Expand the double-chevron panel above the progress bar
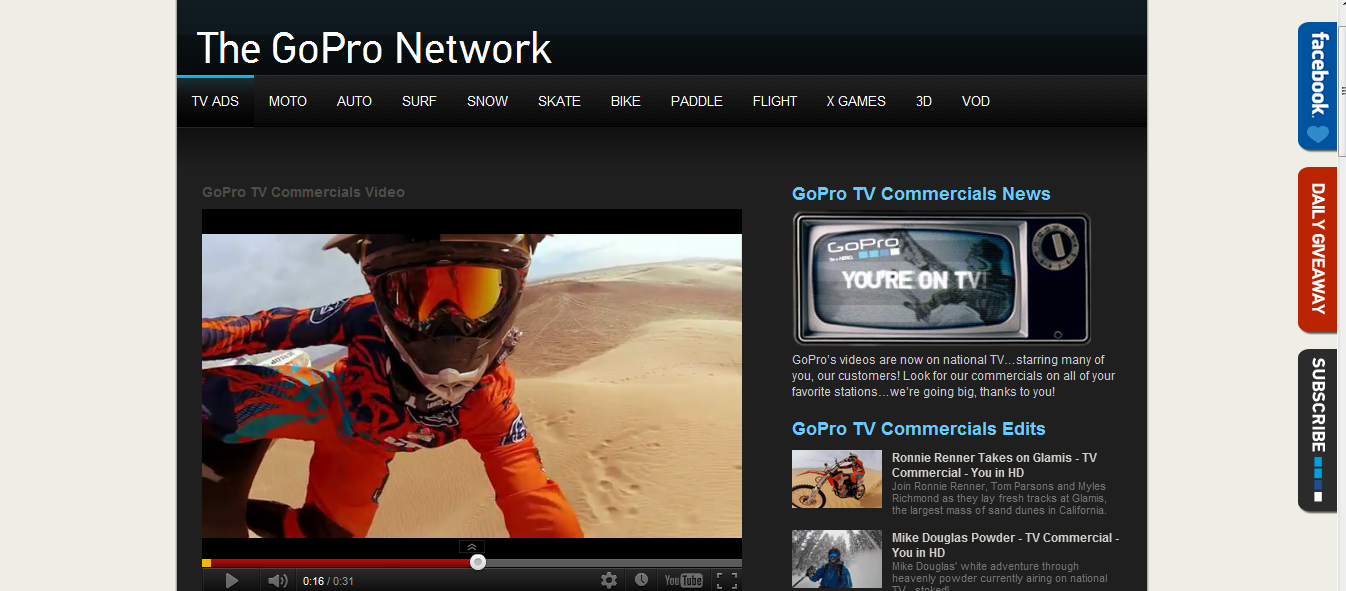Viewport: 1346px width, 591px height. tap(472, 547)
